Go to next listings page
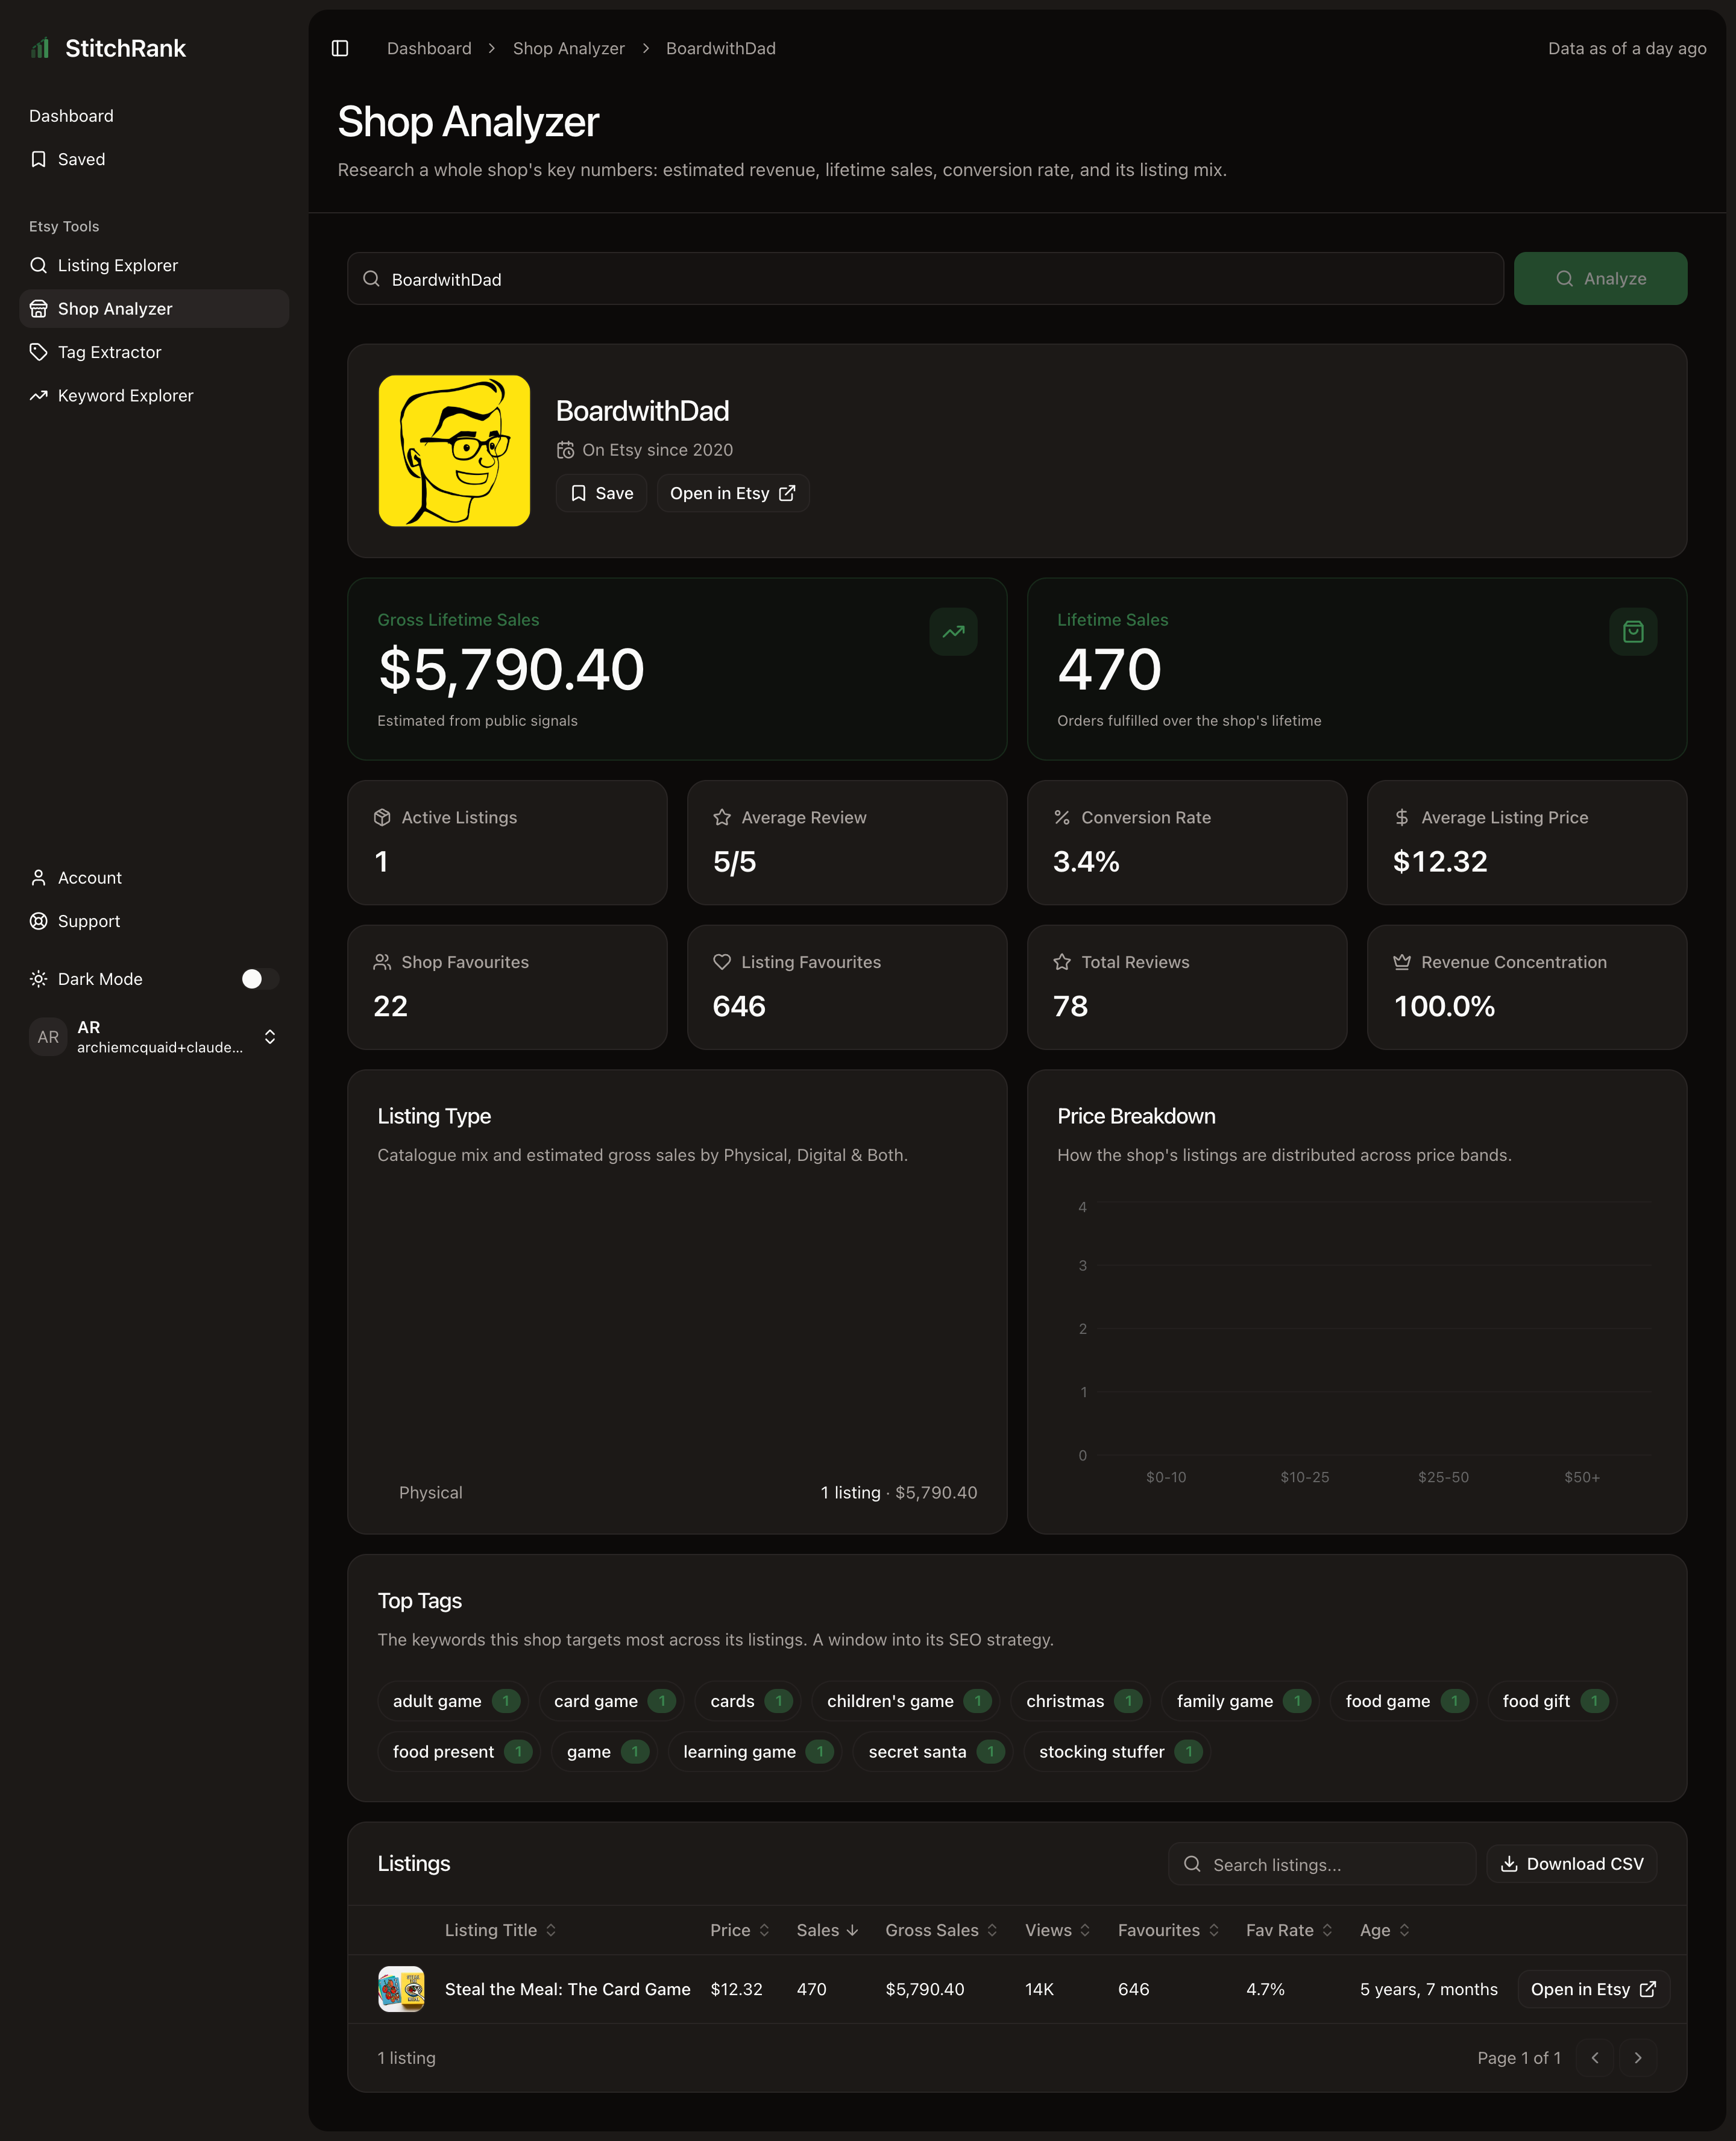The width and height of the screenshot is (1736, 2141). [x=1638, y=2057]
